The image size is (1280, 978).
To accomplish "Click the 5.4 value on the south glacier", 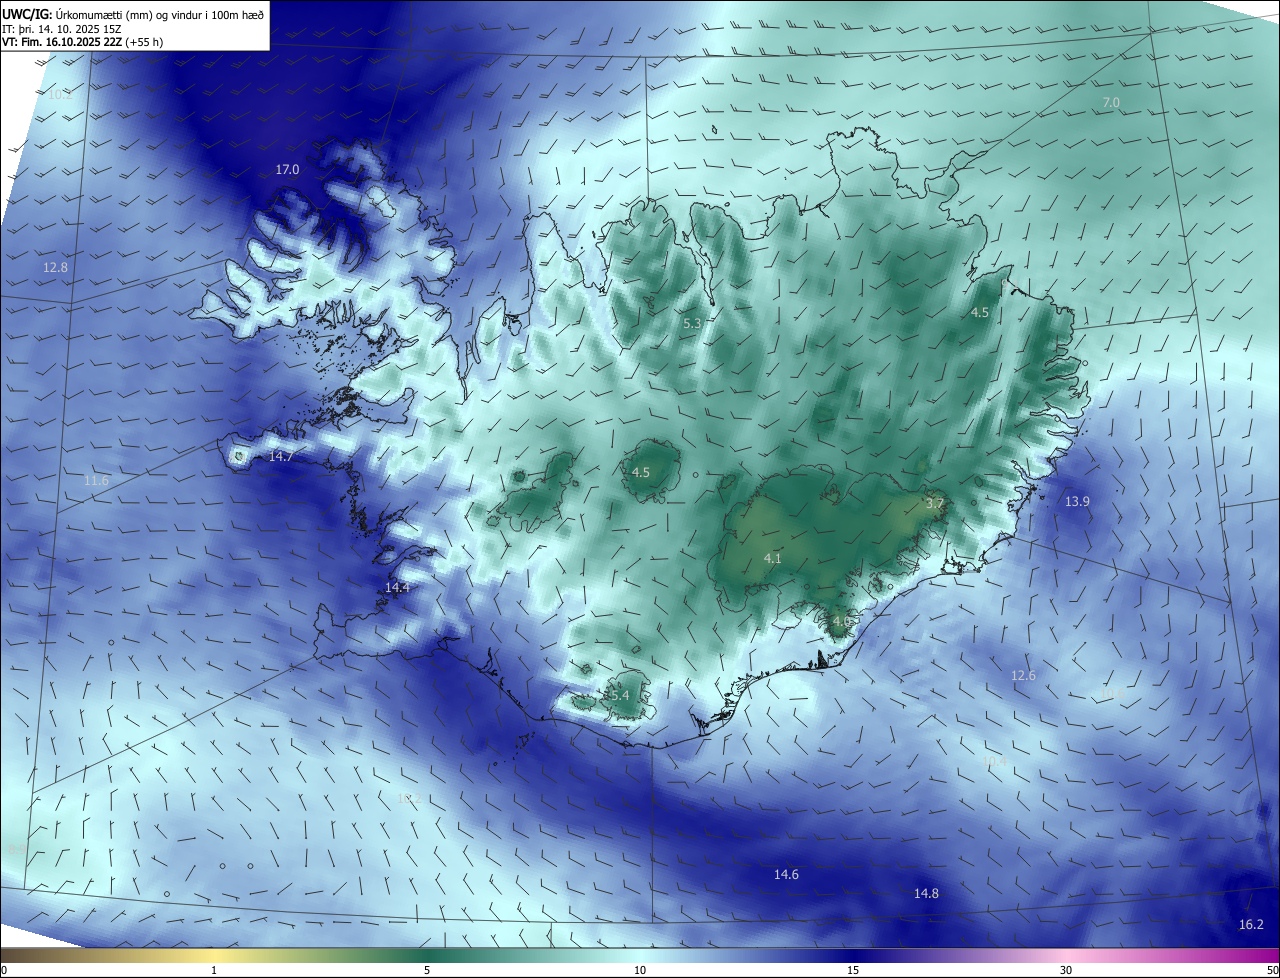I will click(x=619, y=695).
